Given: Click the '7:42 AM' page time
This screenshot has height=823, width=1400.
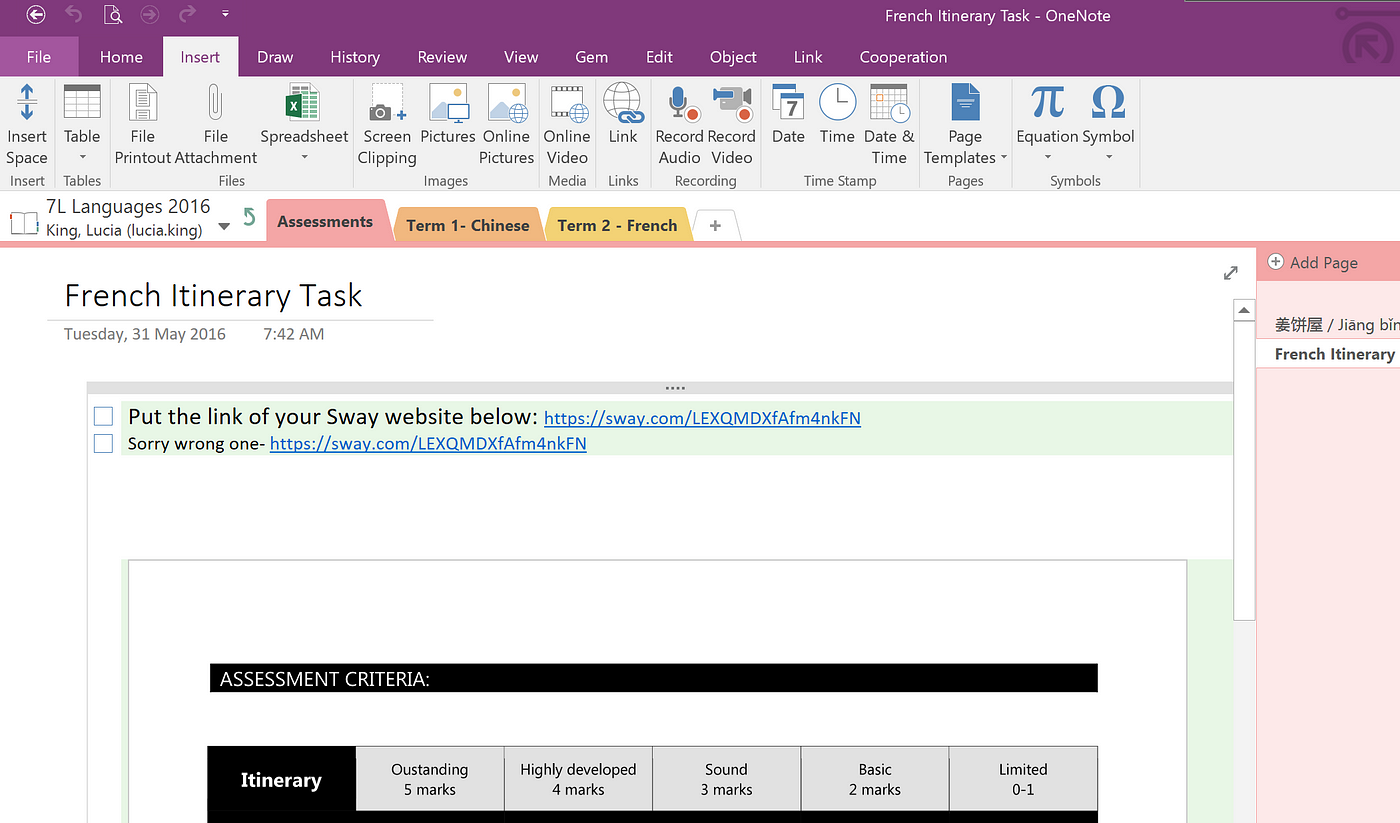Looking at the screenshot, I should pos(294,334).
